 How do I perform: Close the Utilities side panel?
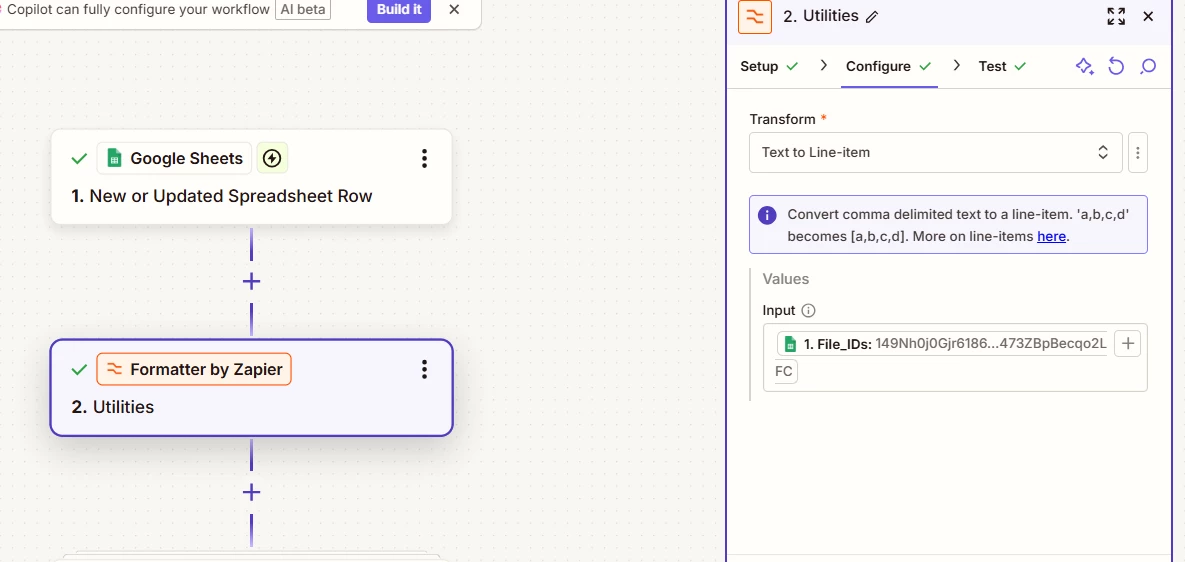coord(1148,17)
